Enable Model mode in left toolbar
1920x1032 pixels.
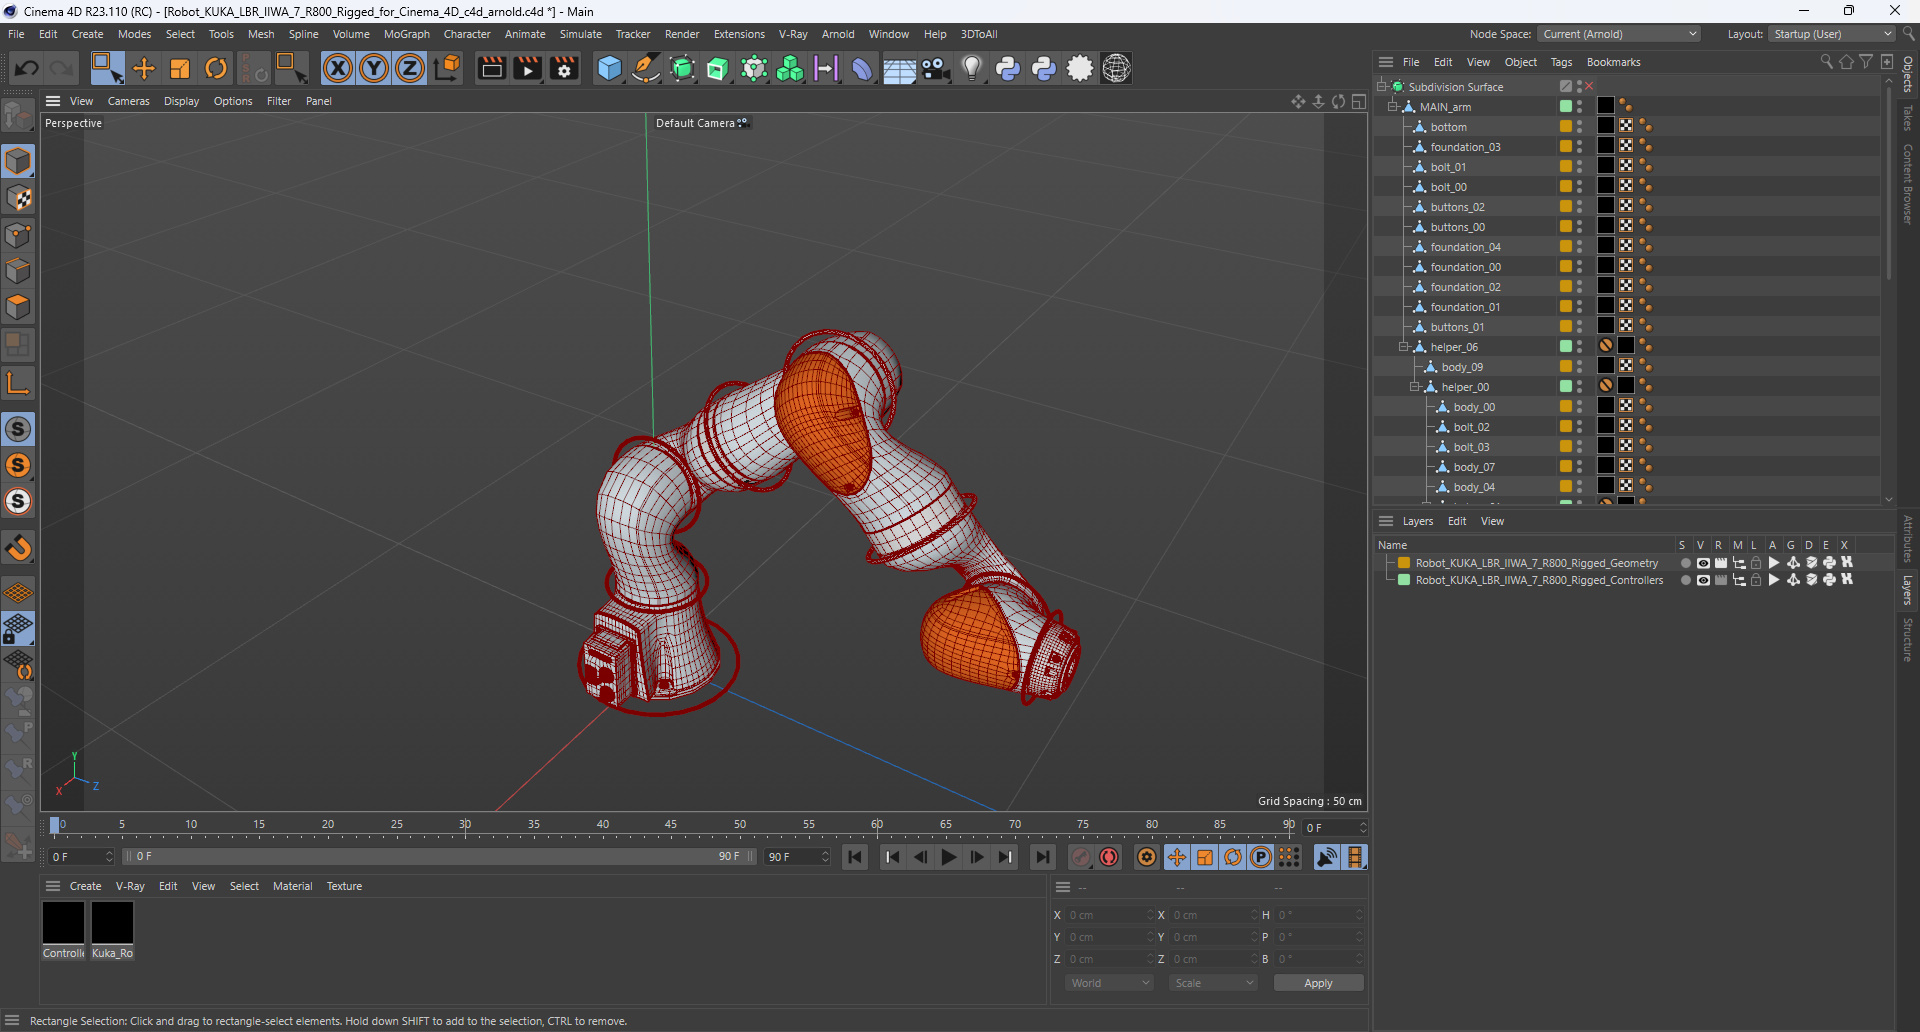[x=18, y=162]
